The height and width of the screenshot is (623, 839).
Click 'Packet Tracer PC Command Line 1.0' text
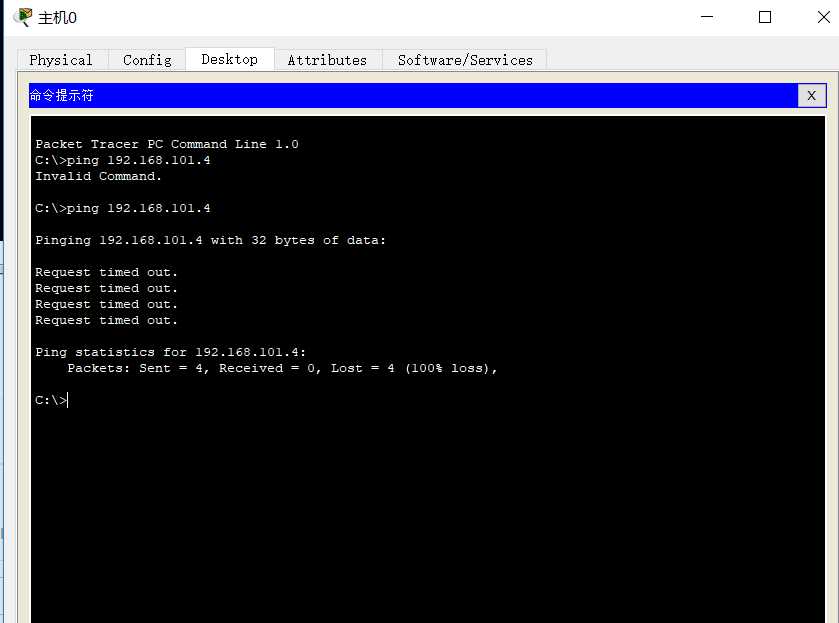point(167,144)
